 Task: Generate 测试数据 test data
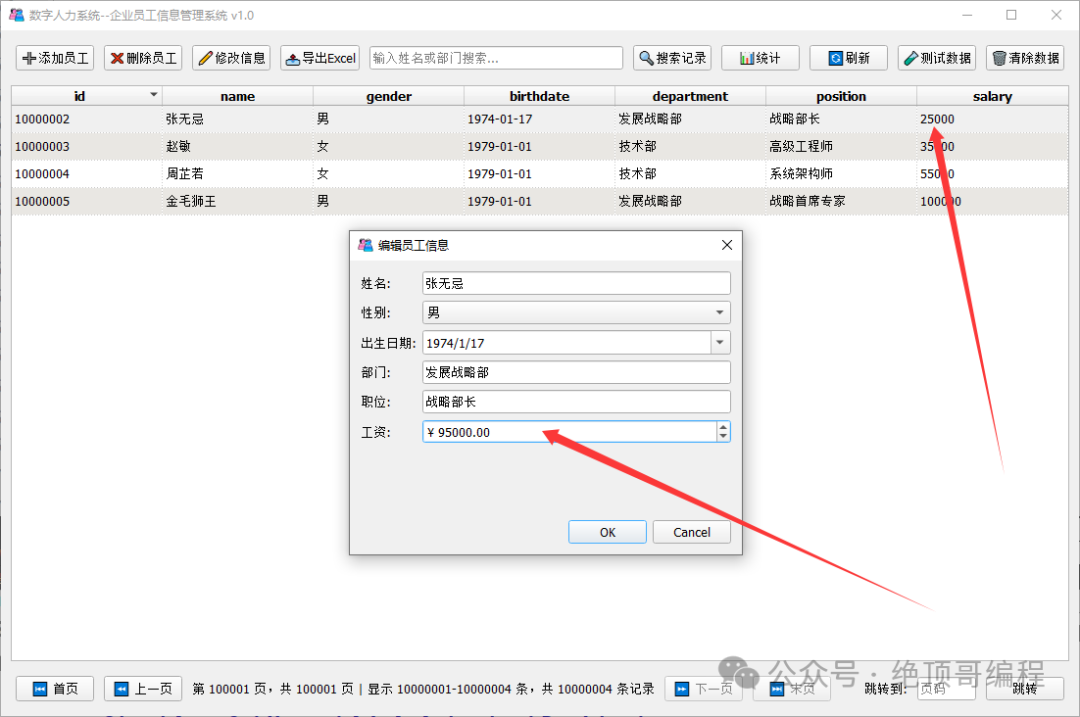point(937,59)
